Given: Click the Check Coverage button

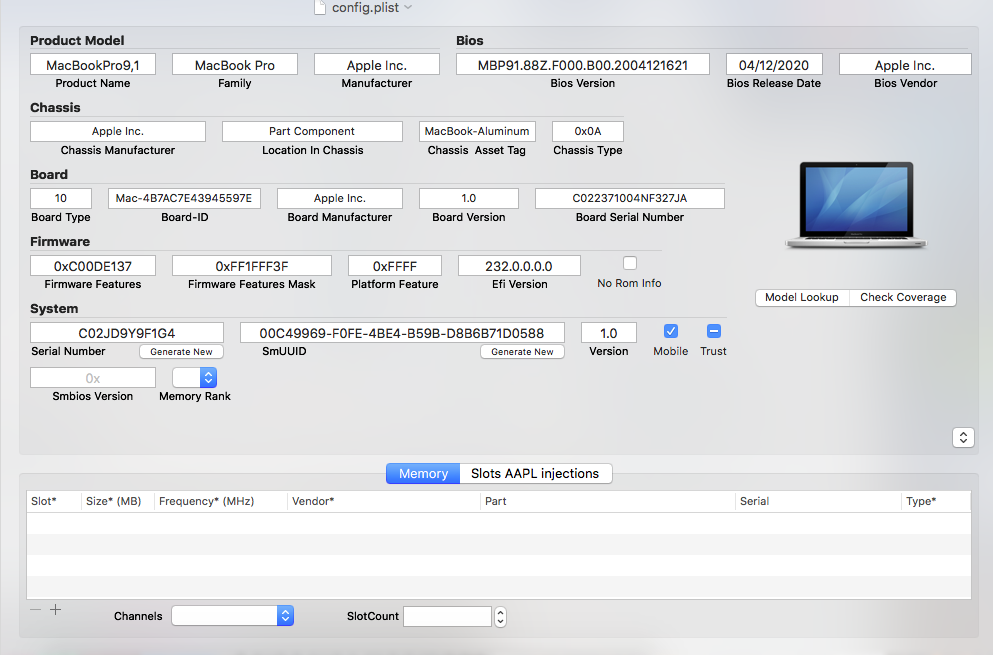Looking at the screenshot, I should point(903,297).
